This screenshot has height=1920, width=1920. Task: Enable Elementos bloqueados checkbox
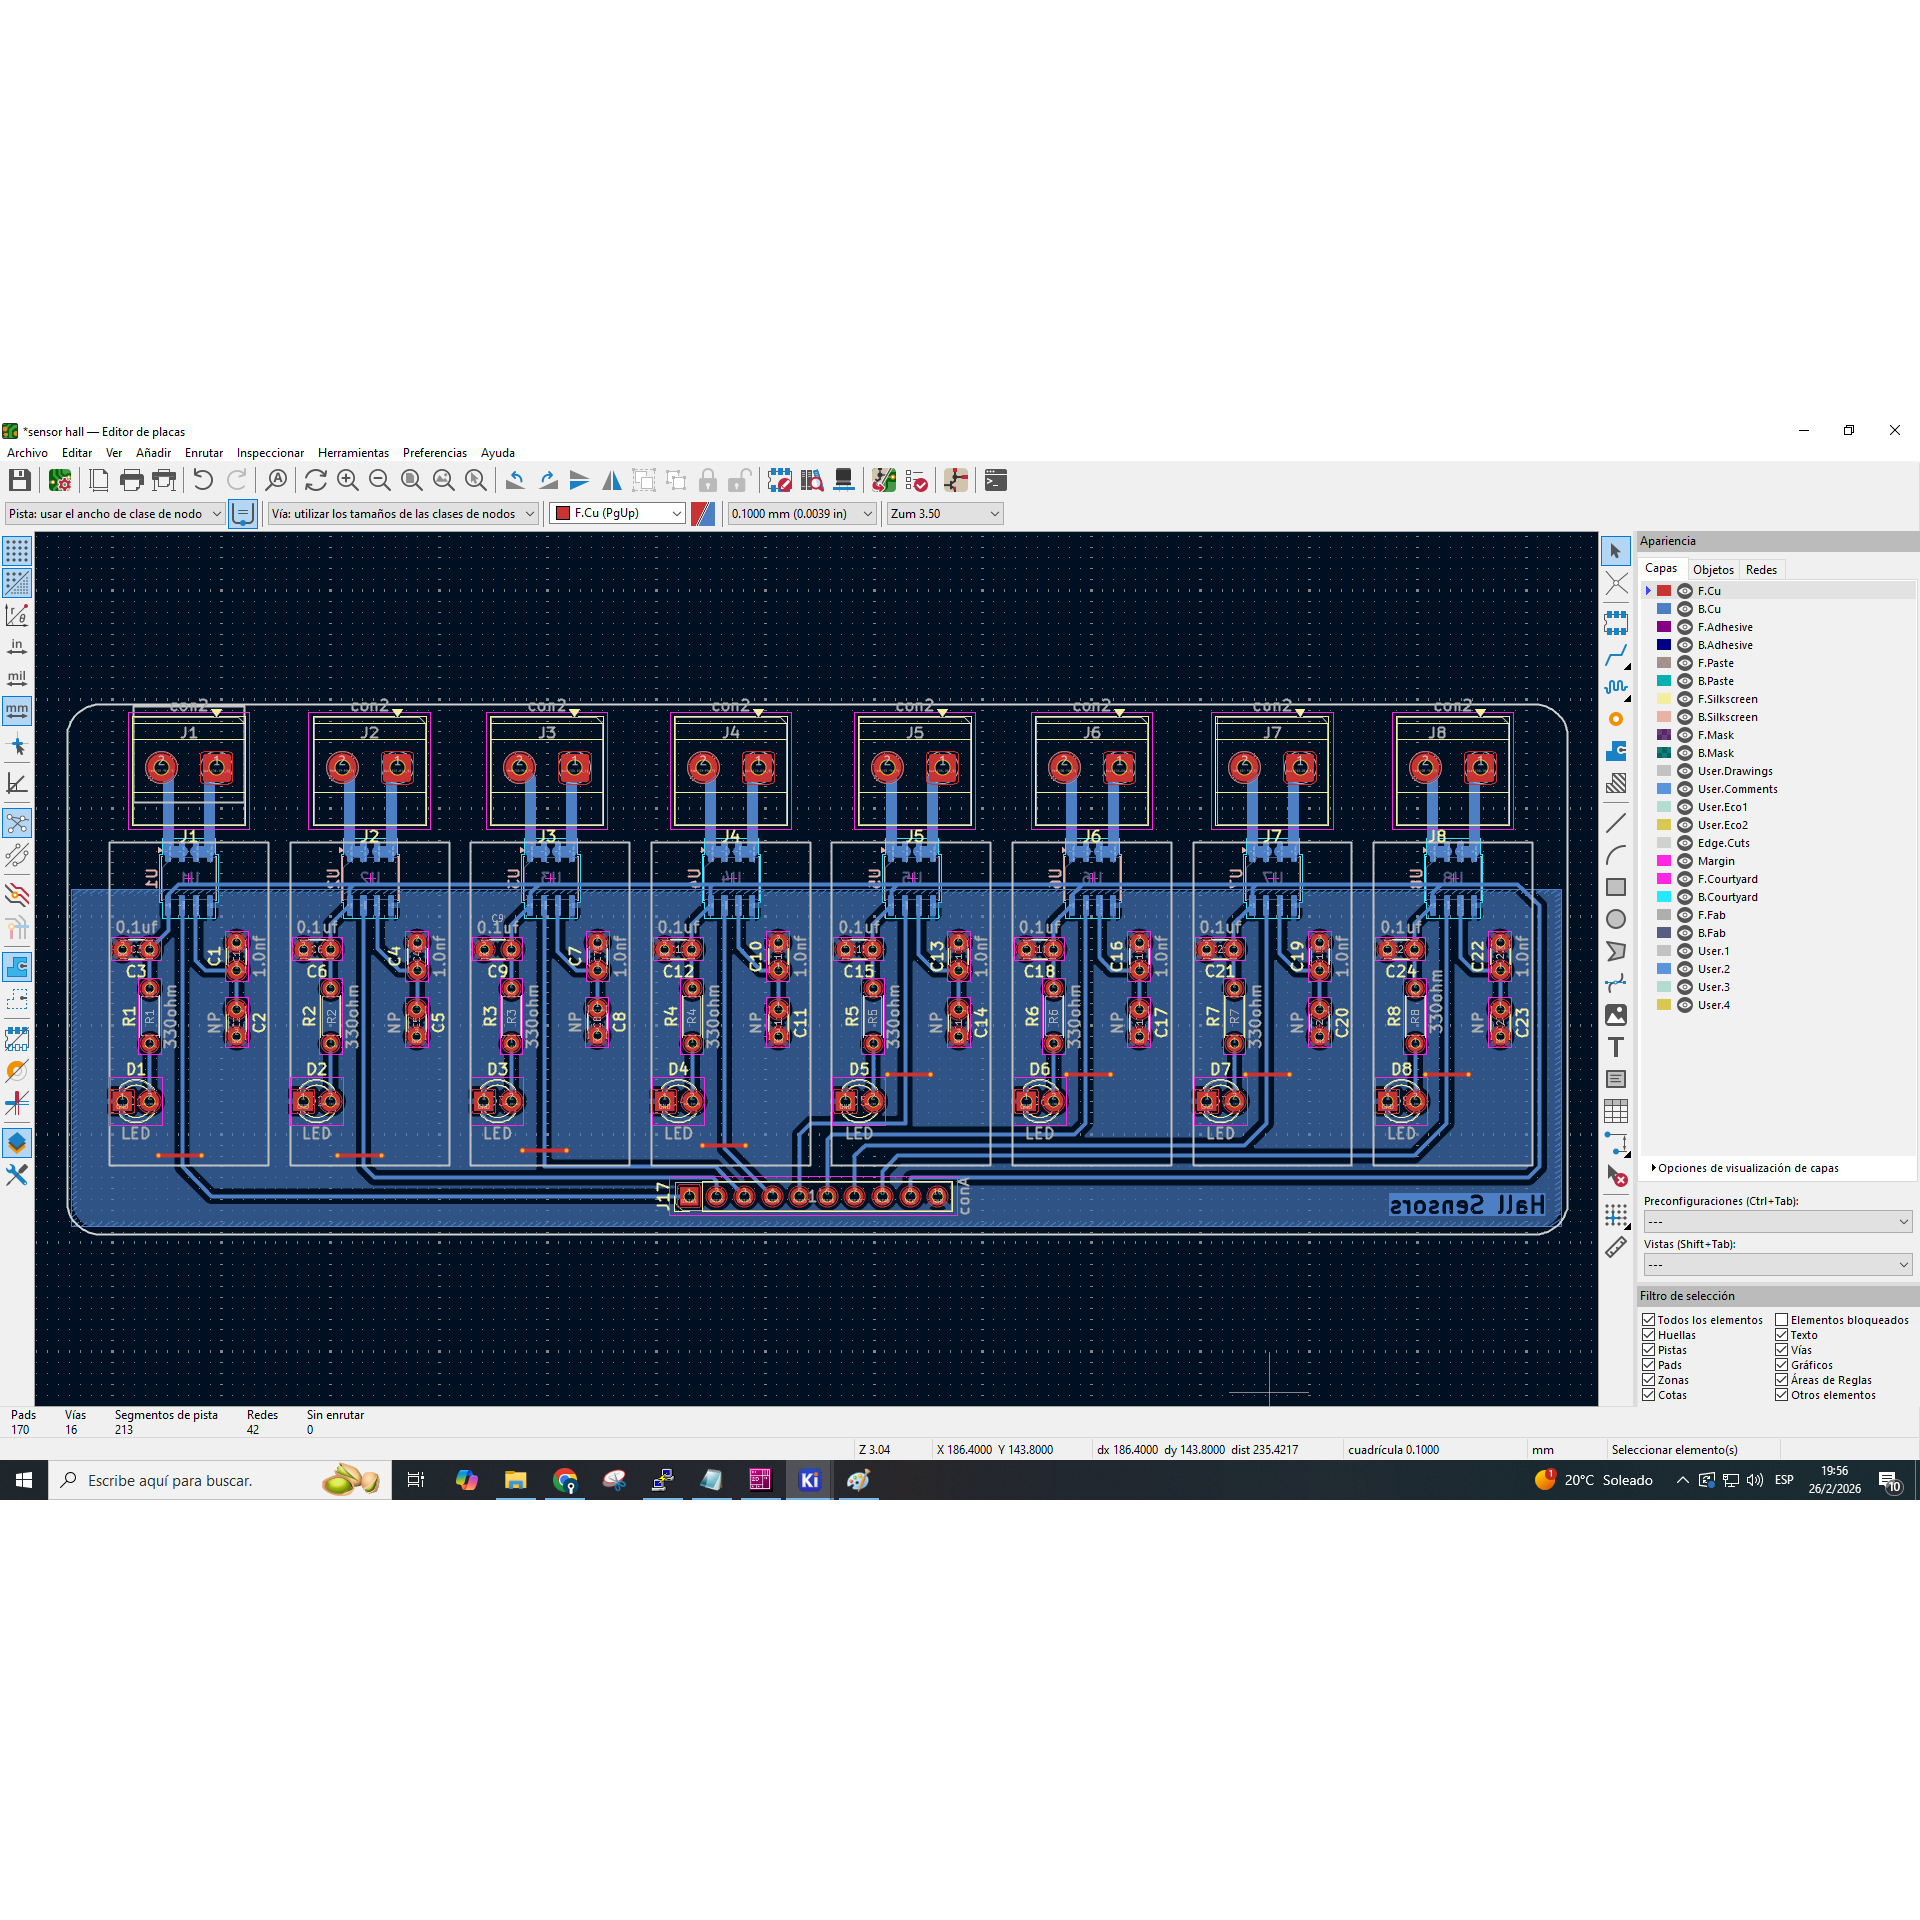click(1781, 1320)
